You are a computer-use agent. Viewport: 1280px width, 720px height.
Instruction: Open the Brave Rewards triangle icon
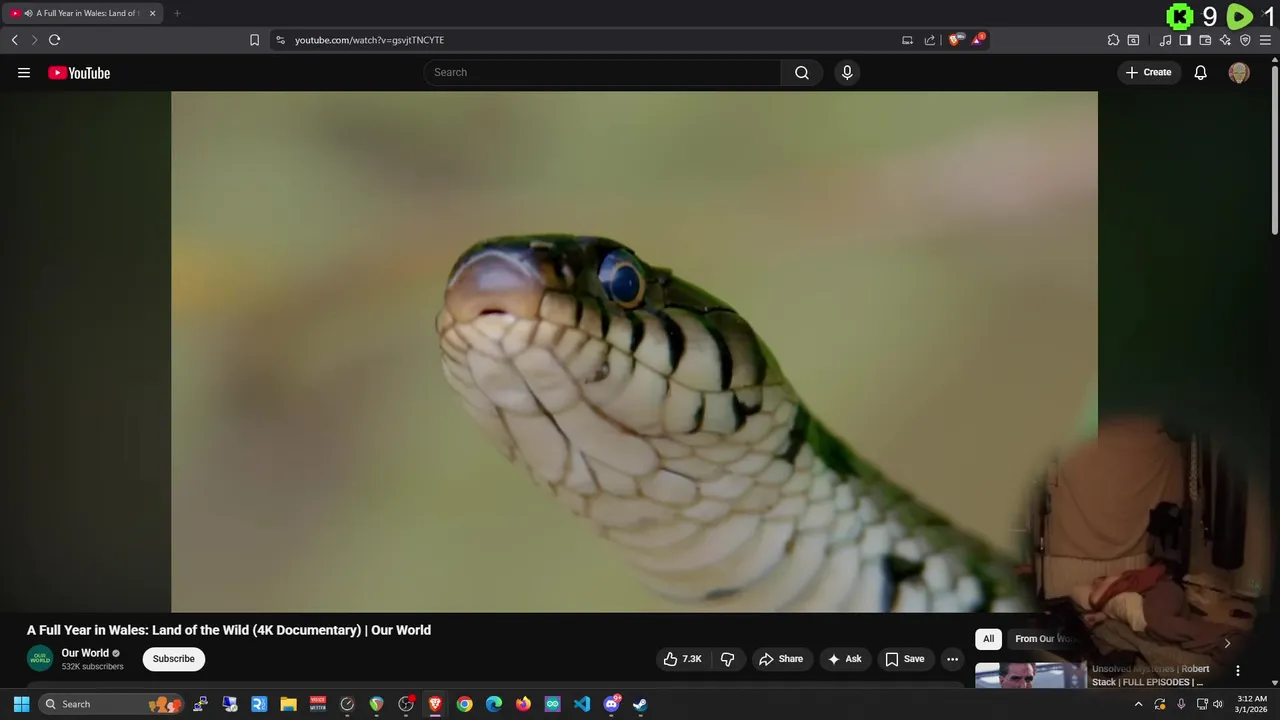click(x=979, y=40)
